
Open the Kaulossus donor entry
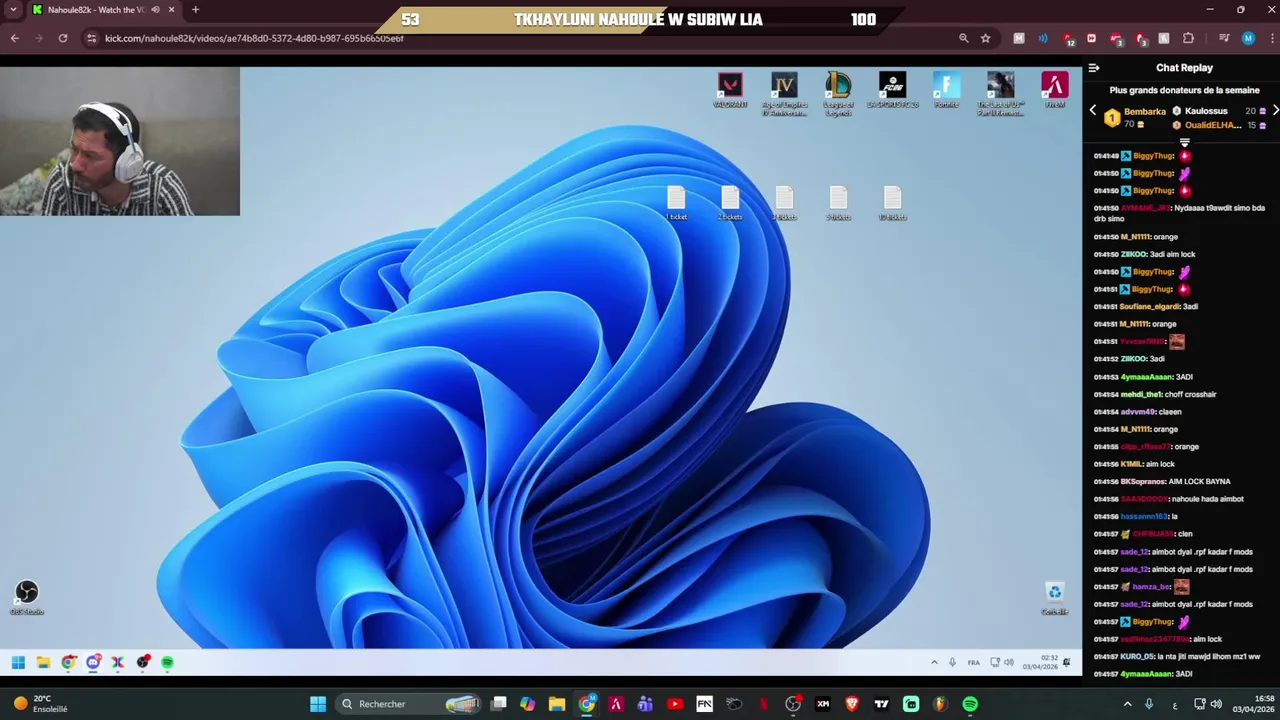tap(1220, 111)
